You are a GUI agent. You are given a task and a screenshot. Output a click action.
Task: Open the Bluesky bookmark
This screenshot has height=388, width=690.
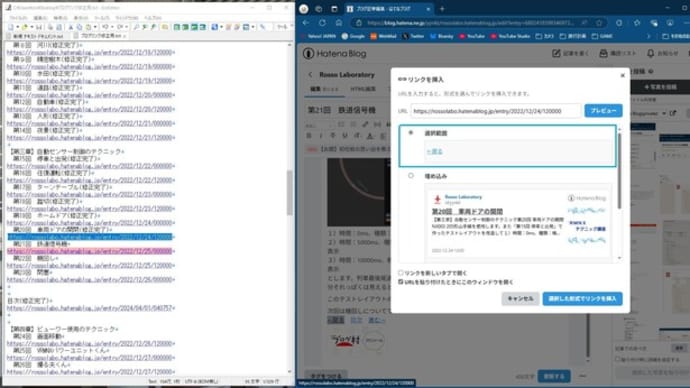(442, 36)
